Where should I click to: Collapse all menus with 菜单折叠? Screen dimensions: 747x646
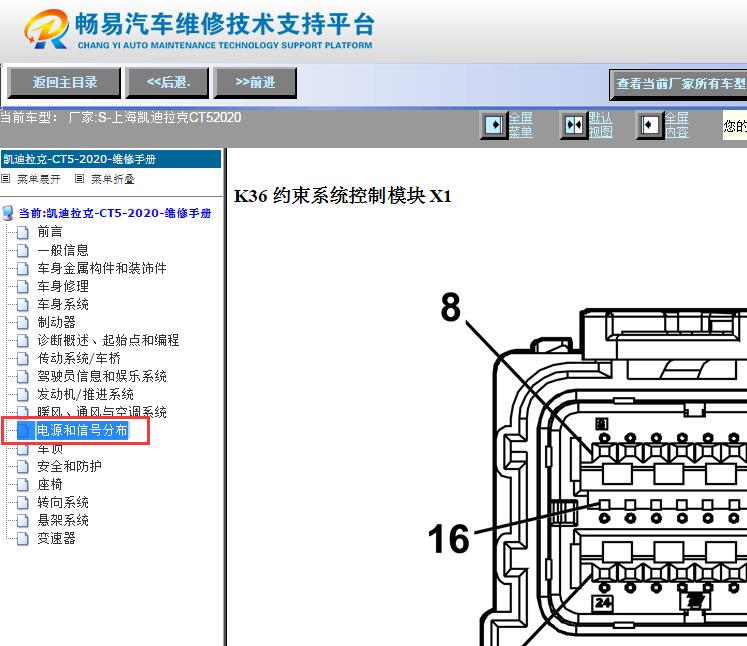coord(112,179)
